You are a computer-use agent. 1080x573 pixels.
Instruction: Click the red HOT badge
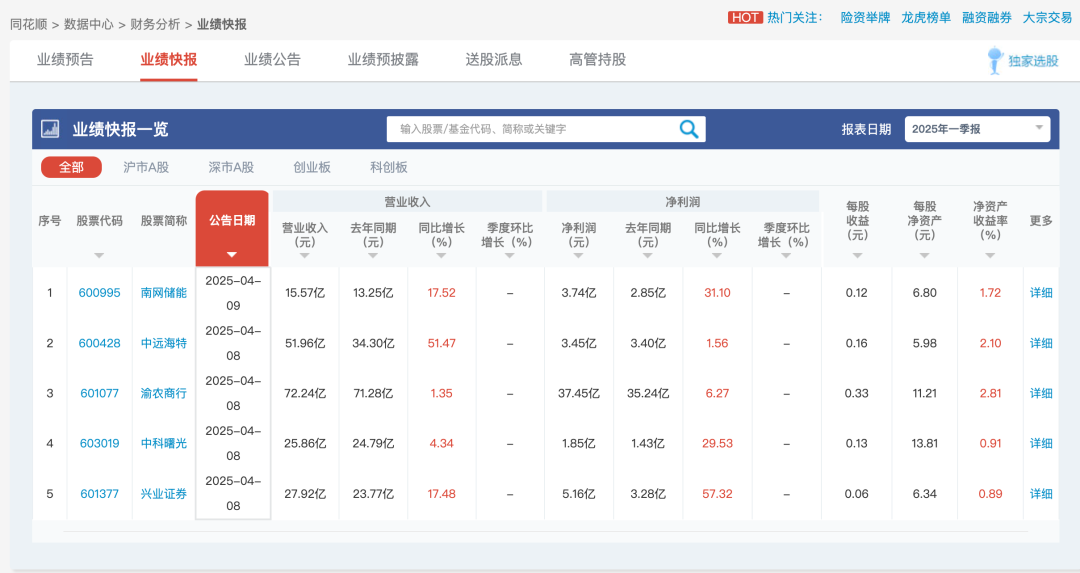tap(745, 17)
